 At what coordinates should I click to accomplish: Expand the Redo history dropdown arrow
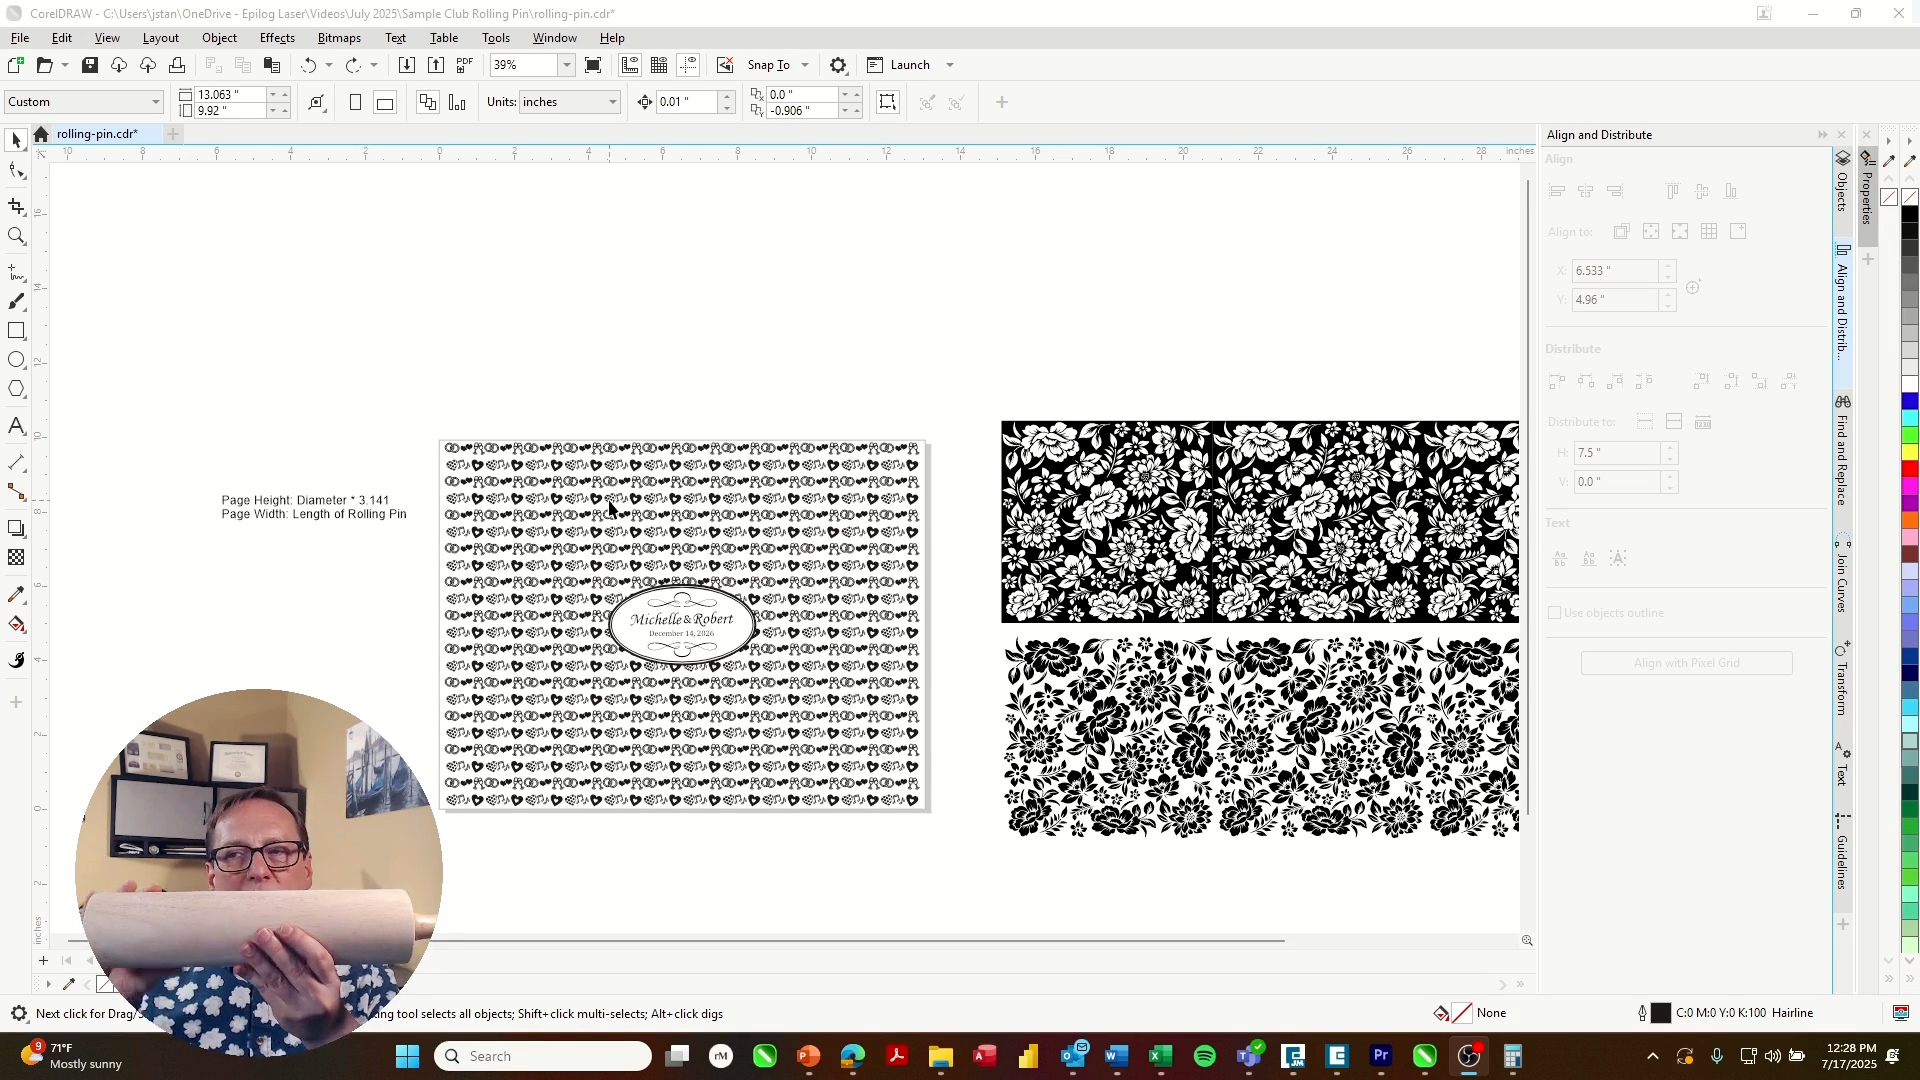[374, 65]
